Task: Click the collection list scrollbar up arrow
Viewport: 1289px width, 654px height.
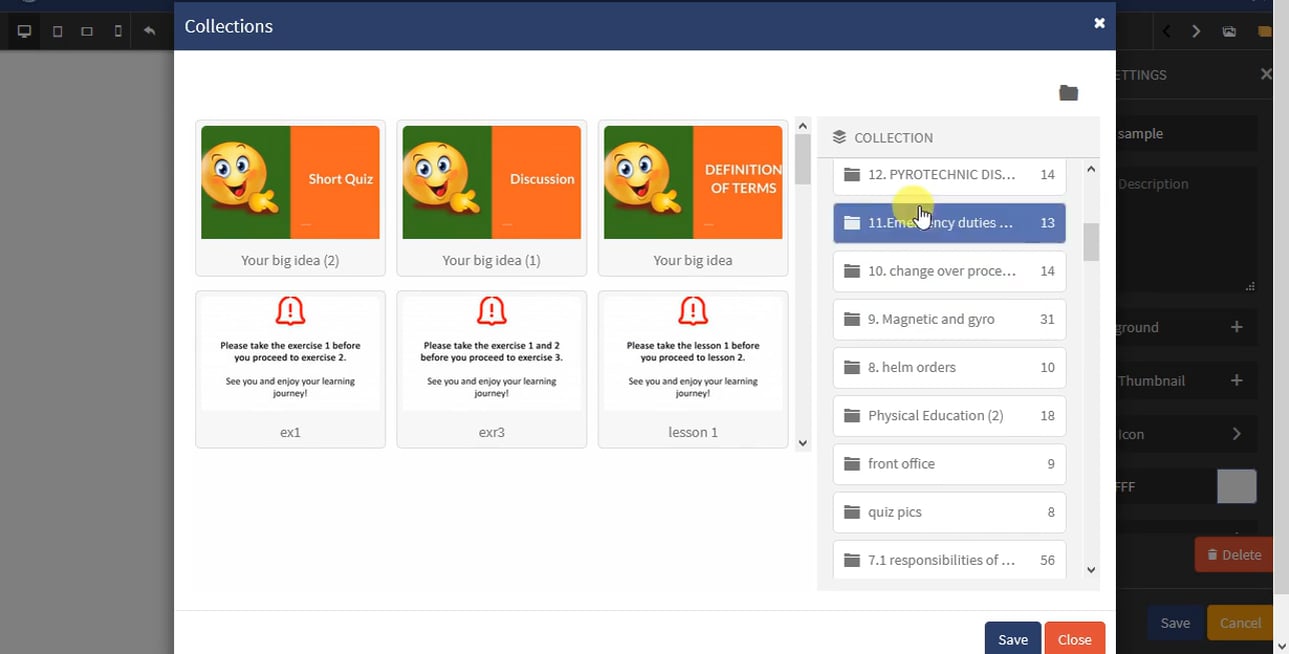Action: point(1091,169)
